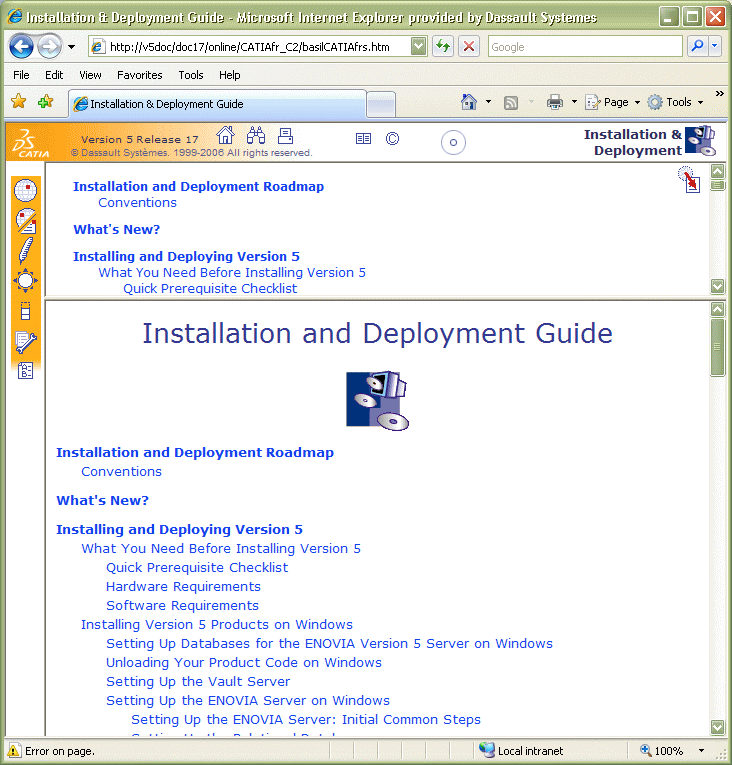Click the IE Home toolbar icon
Screen dimensions: 732x765
click(469, 102)
